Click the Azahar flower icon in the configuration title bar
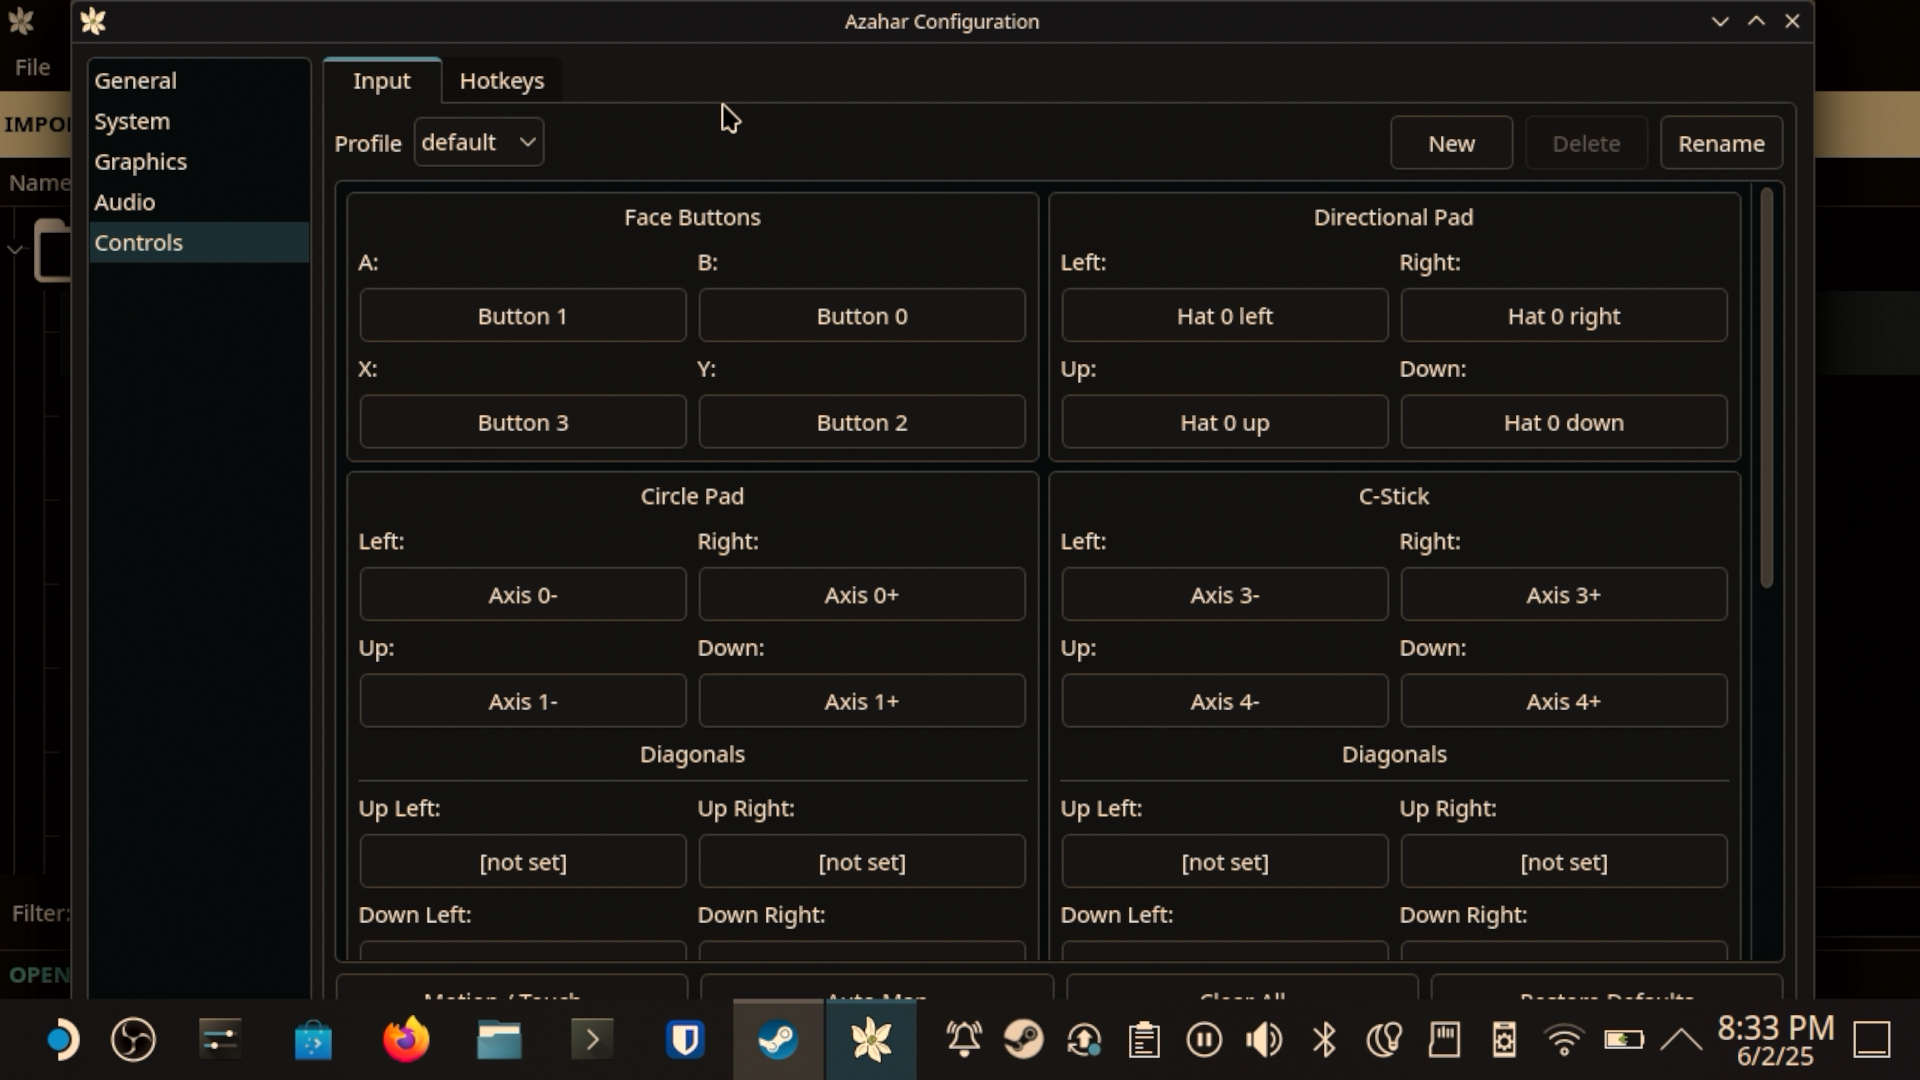Viewport: 1920px width, 1080px height. [x=93, y=21]
